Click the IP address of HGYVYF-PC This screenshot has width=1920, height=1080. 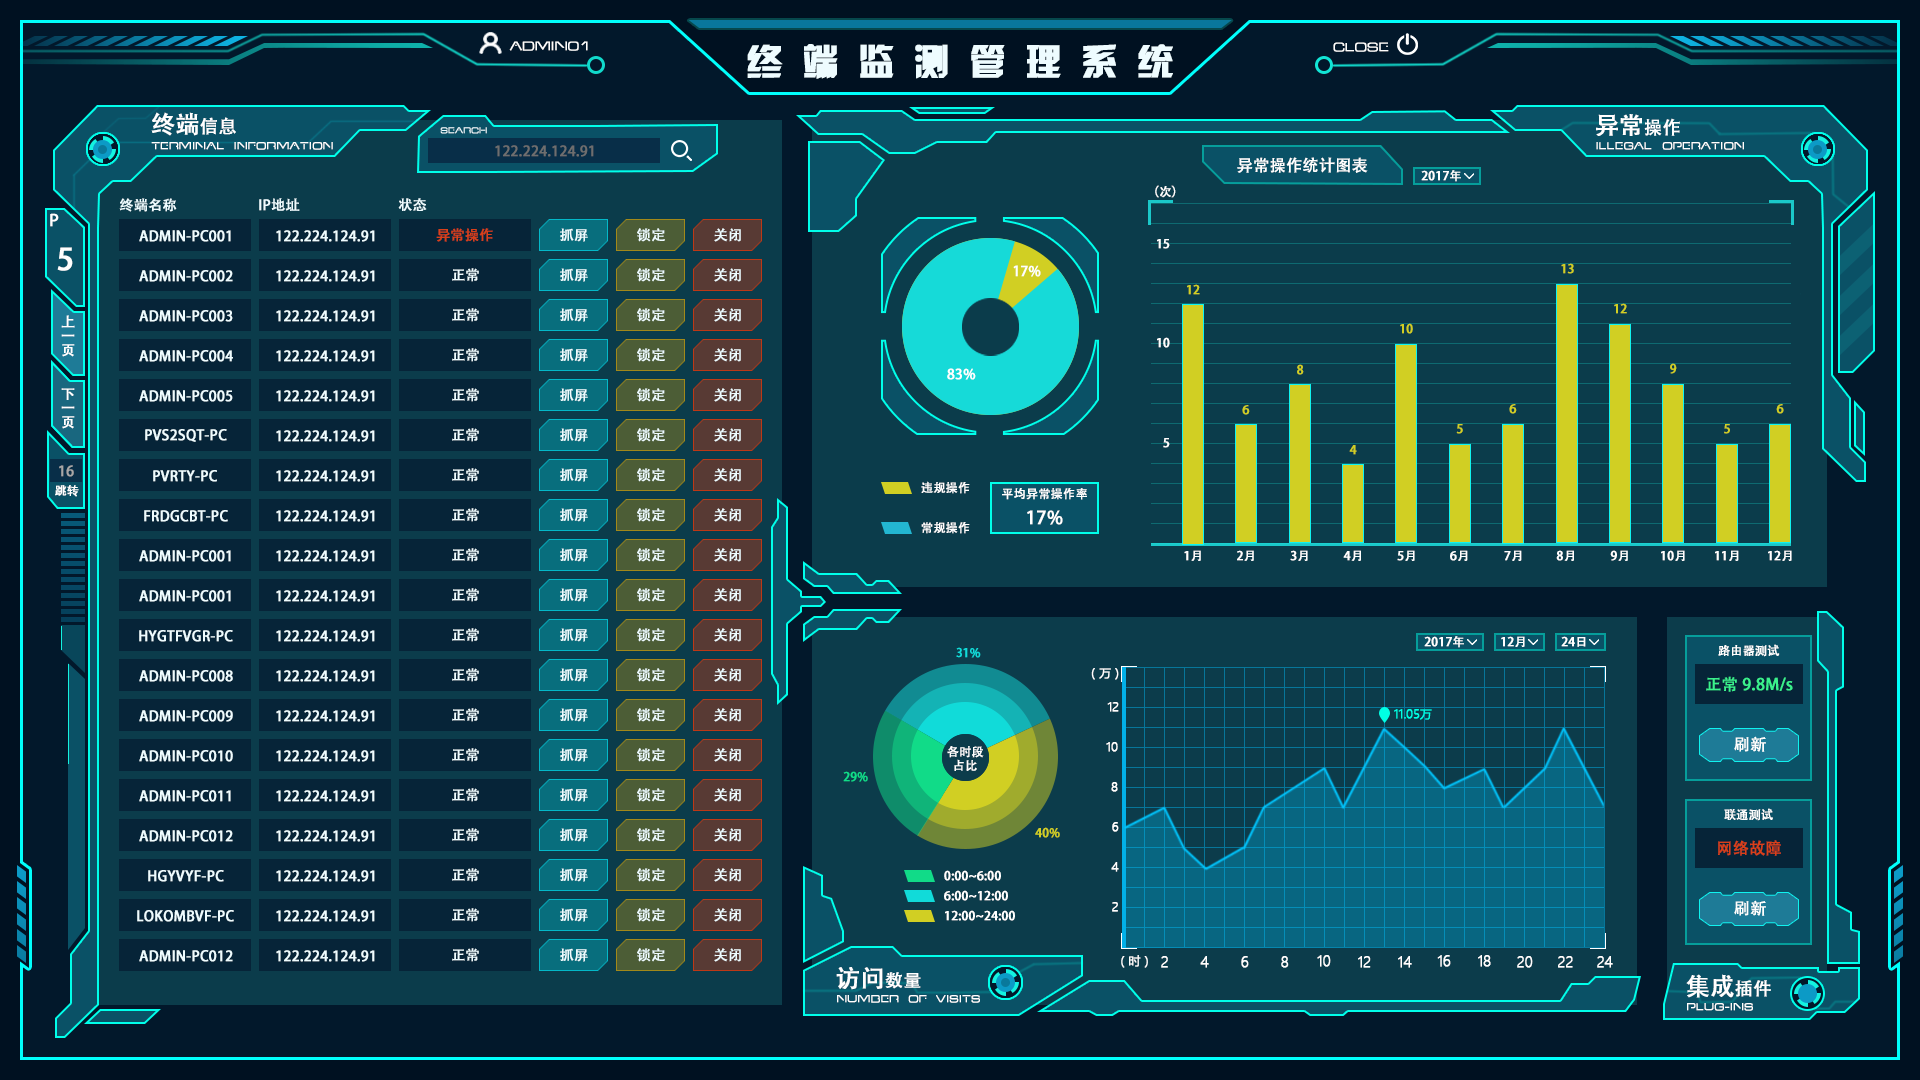point(325,876)
